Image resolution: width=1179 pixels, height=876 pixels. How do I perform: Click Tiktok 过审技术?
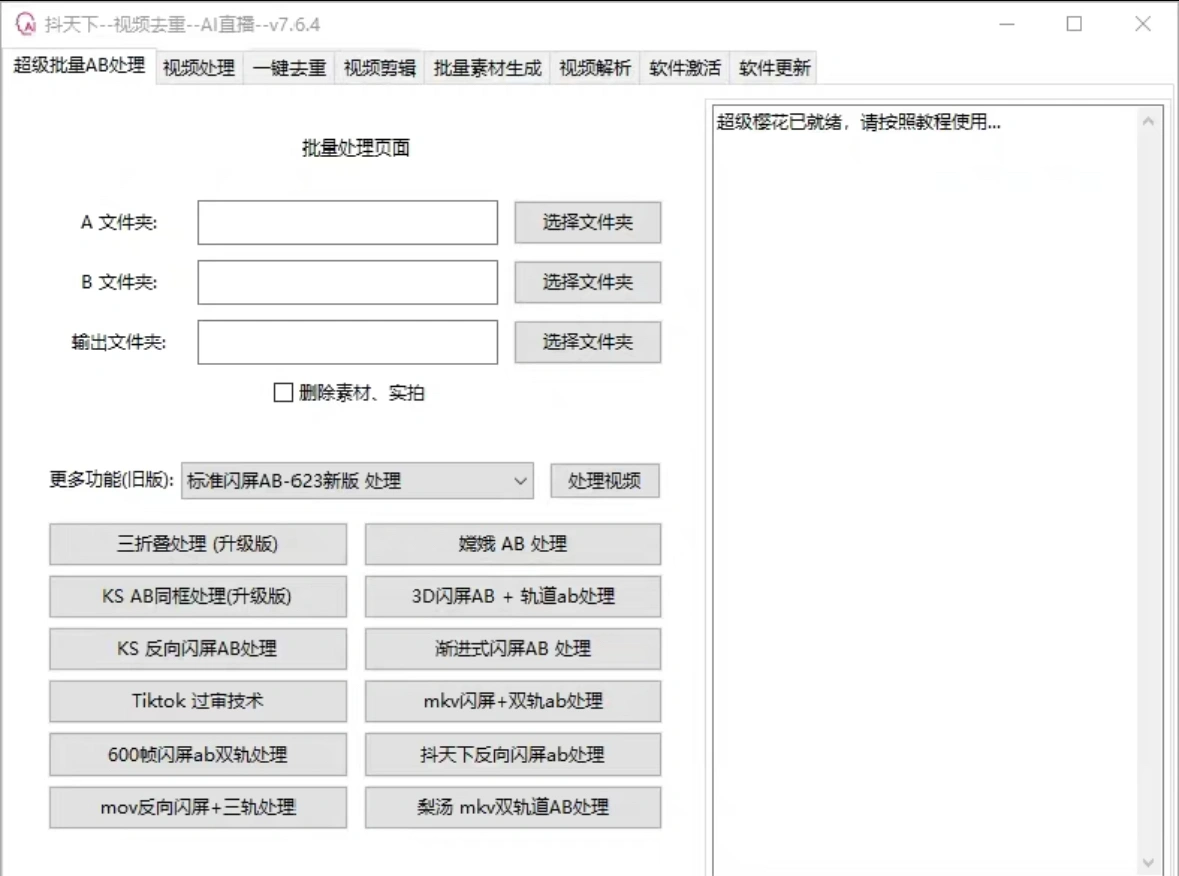[x=197, y=701]
